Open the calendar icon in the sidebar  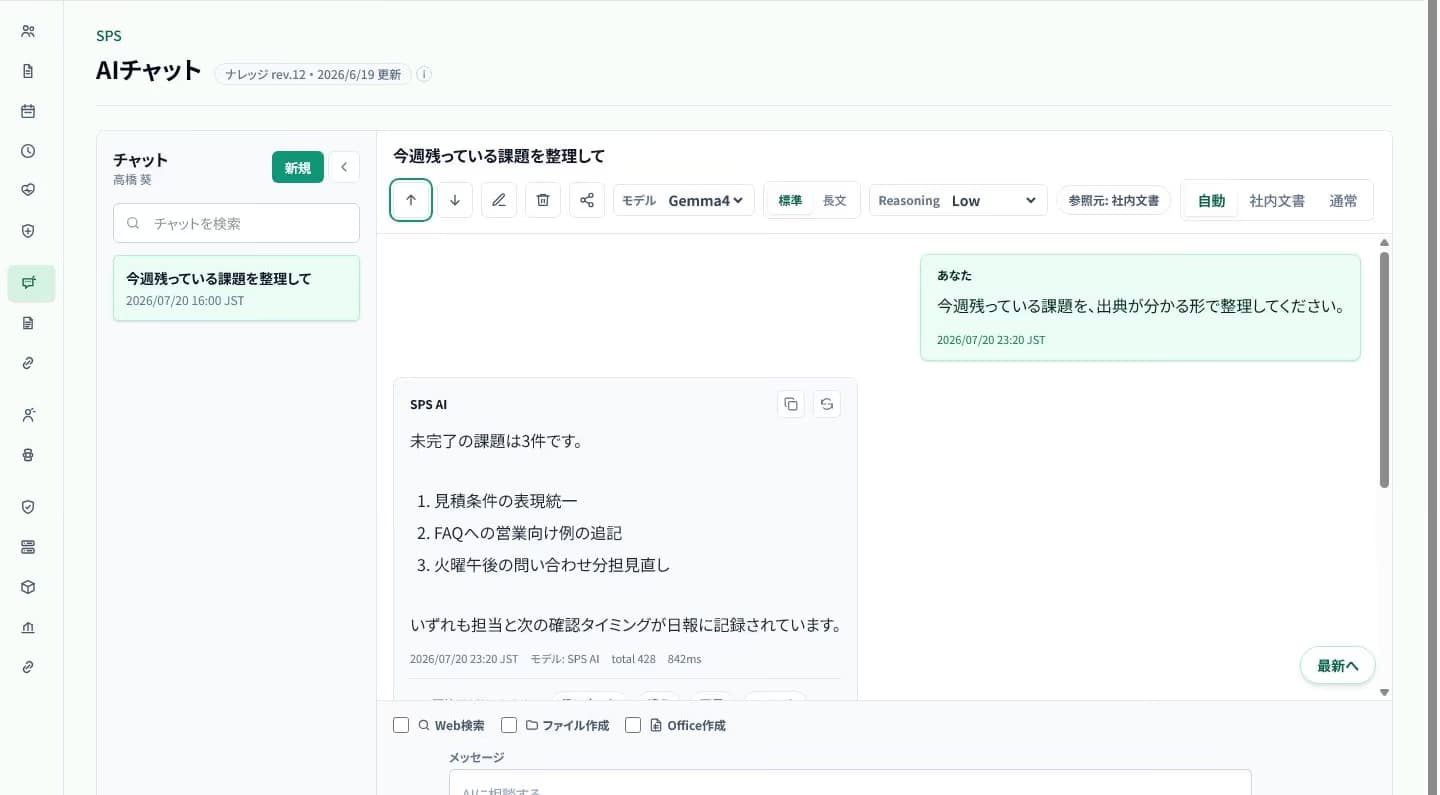28,111
